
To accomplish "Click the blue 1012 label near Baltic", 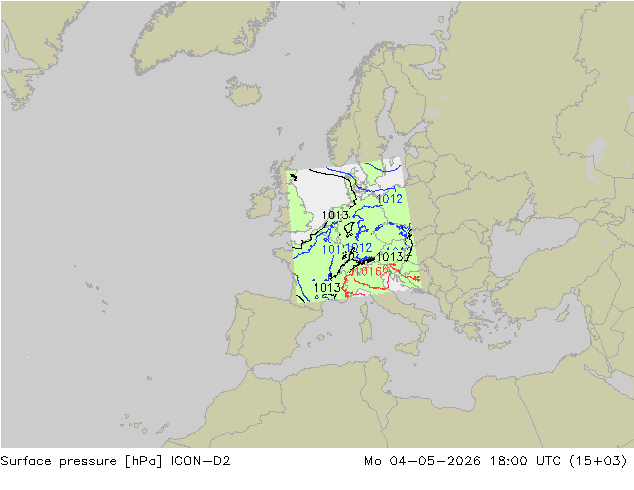I will tap(389, 199).
